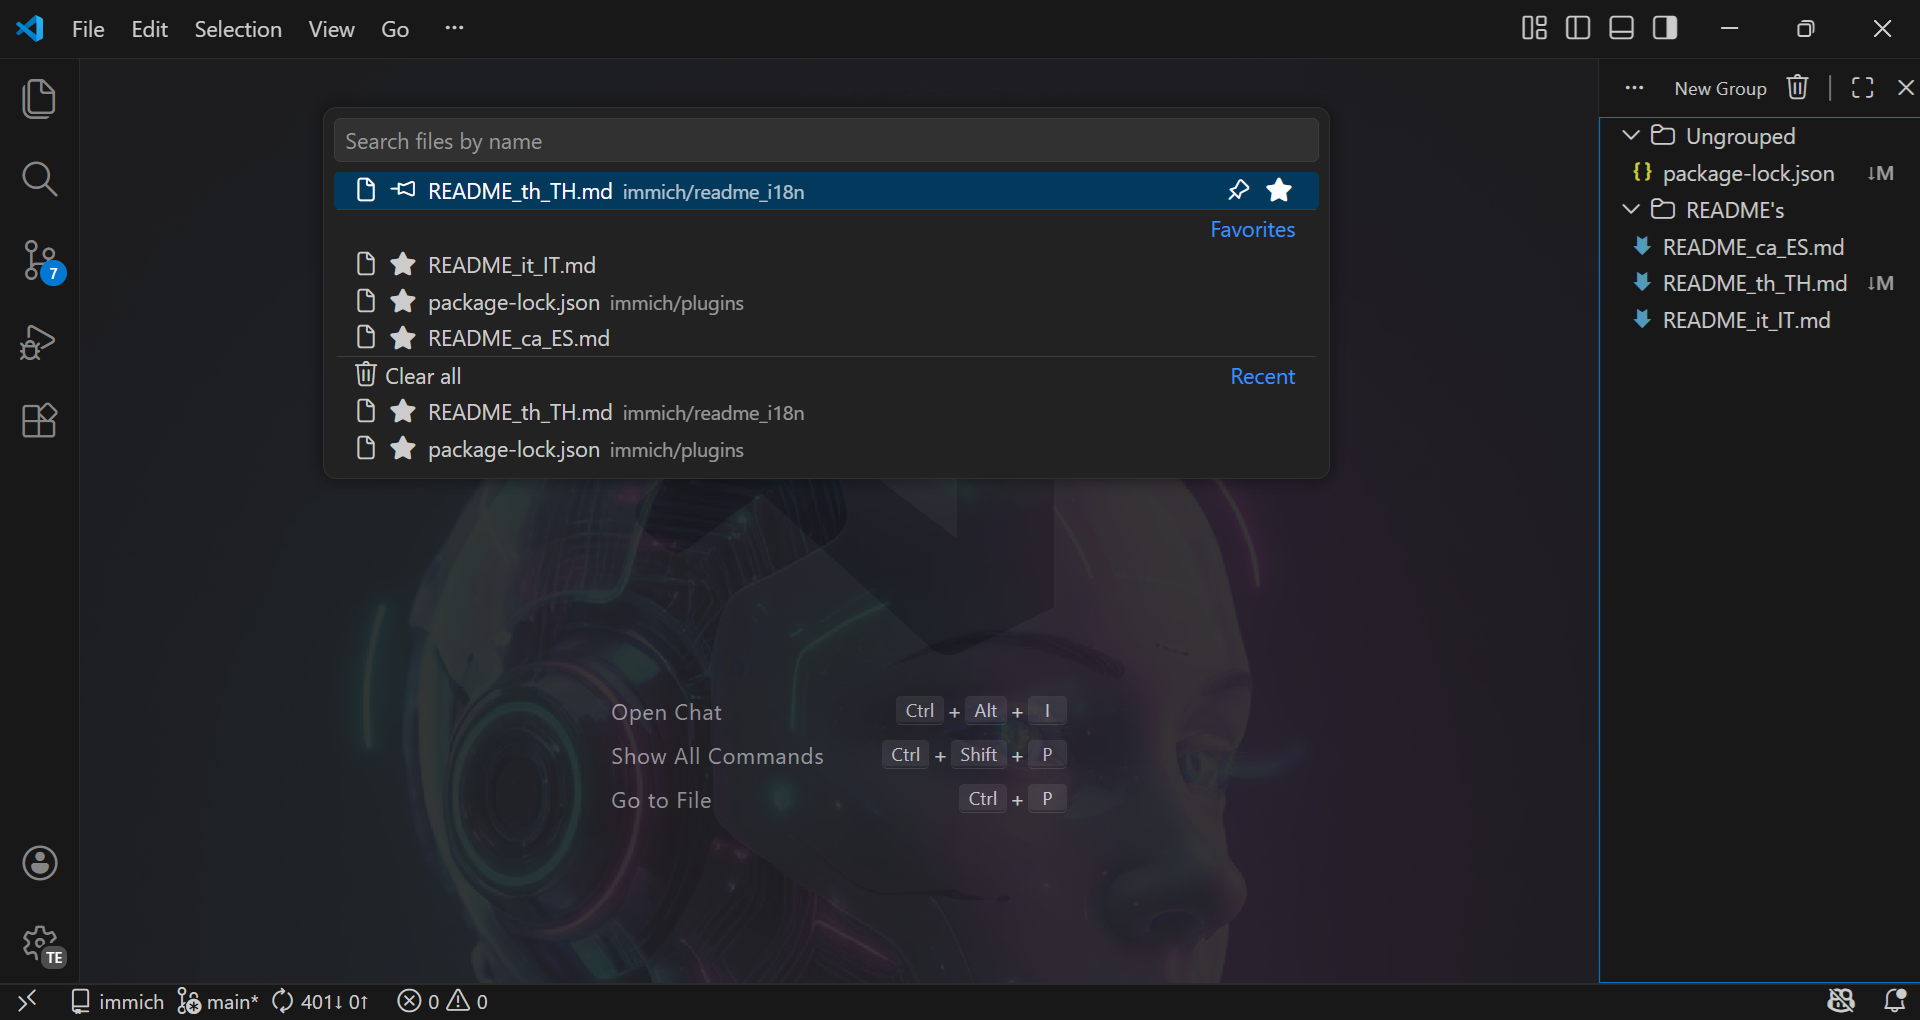Open the File menu

coord(88,29)
